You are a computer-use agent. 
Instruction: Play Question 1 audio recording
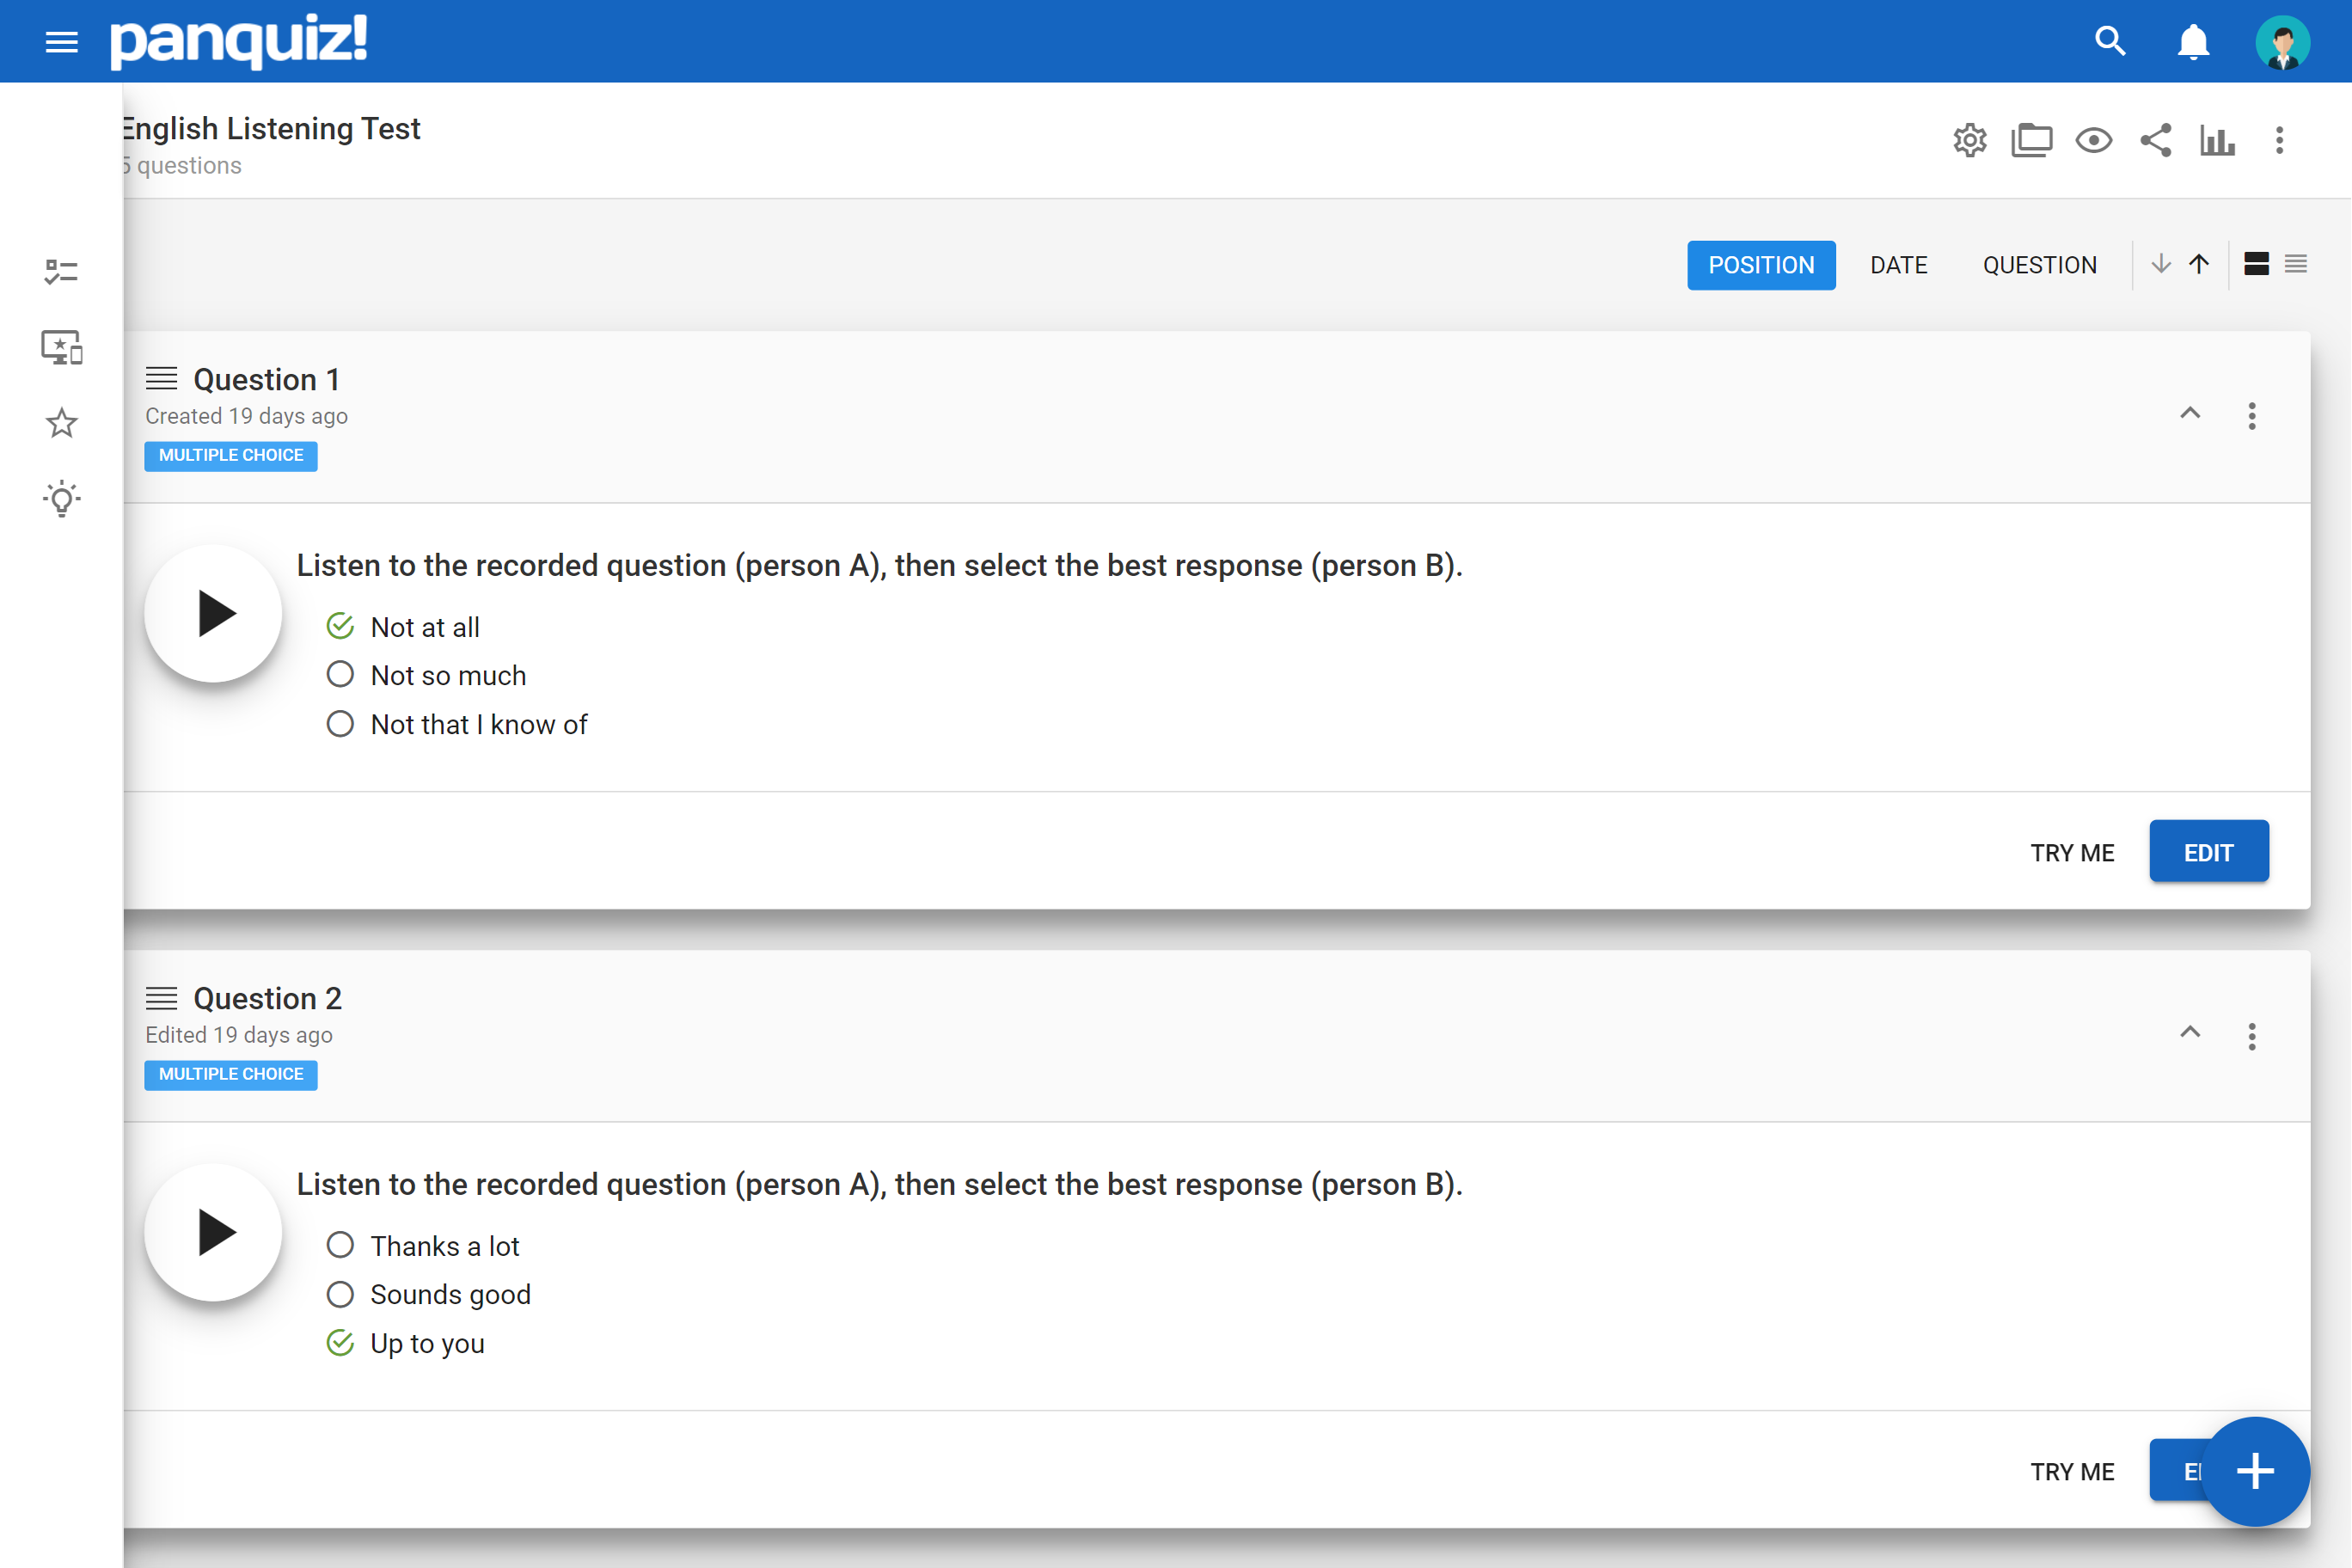coord(213,613)
